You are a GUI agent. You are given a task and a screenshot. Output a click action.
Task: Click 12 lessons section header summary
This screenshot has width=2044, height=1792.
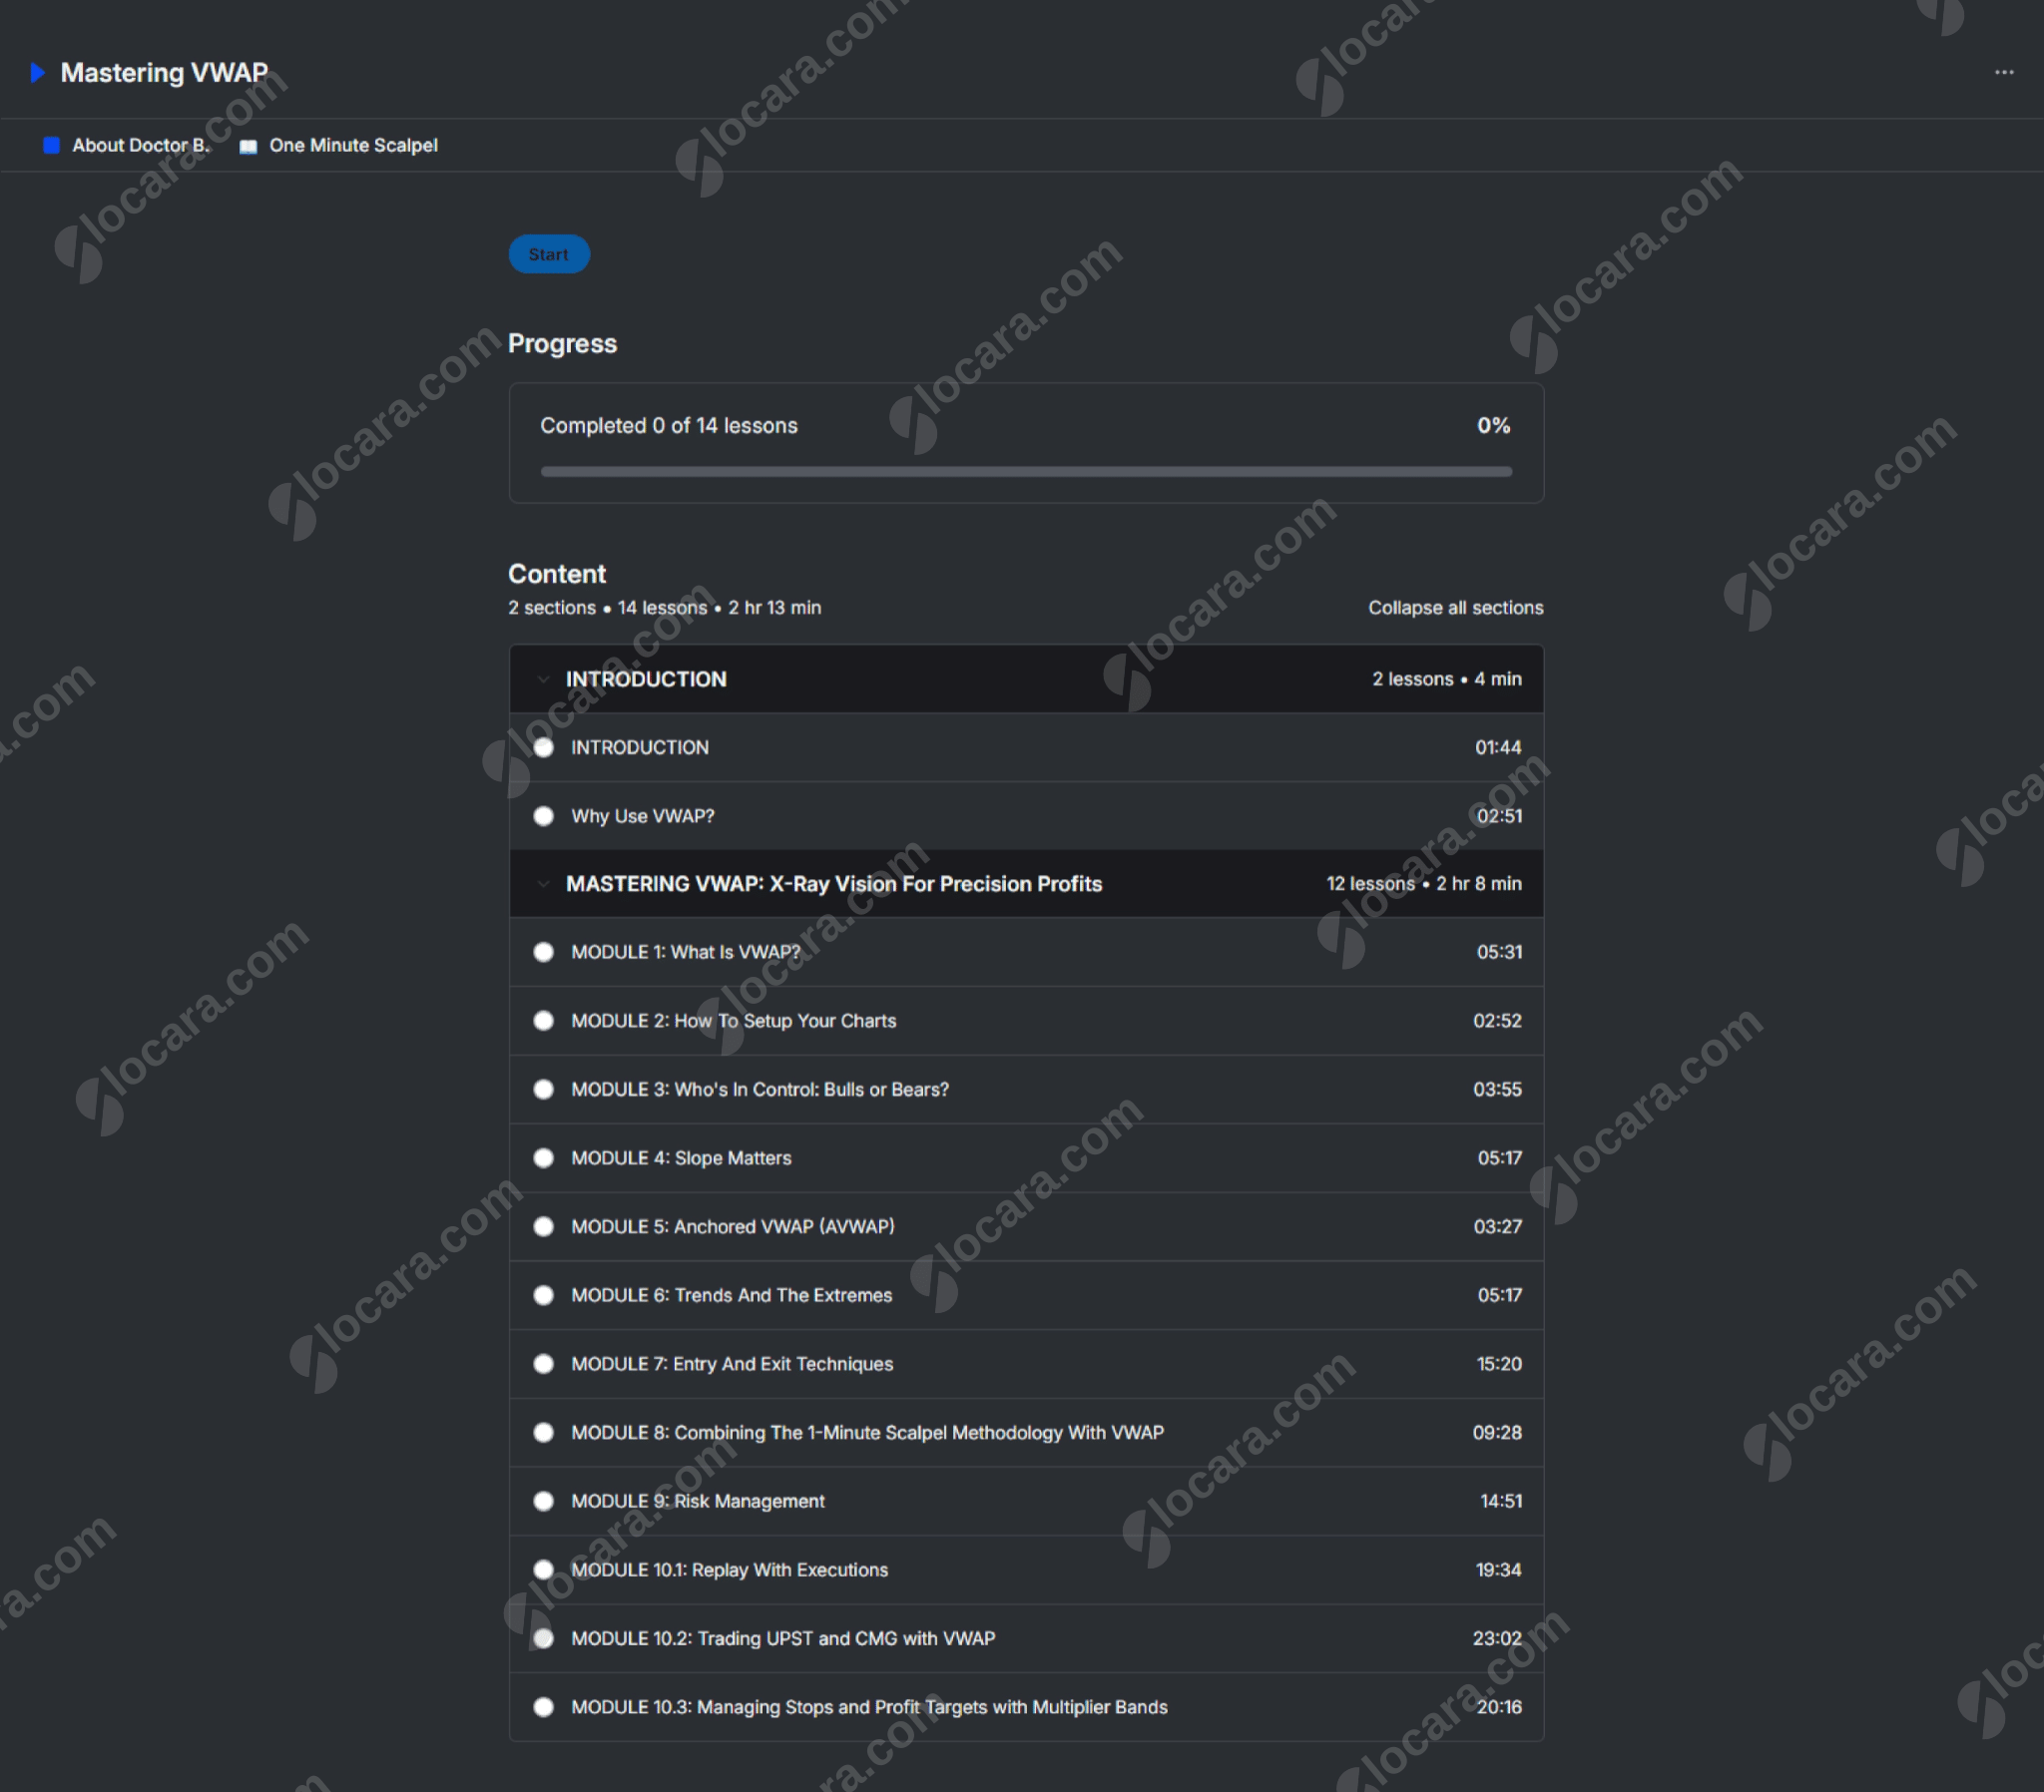[1423, 884]
